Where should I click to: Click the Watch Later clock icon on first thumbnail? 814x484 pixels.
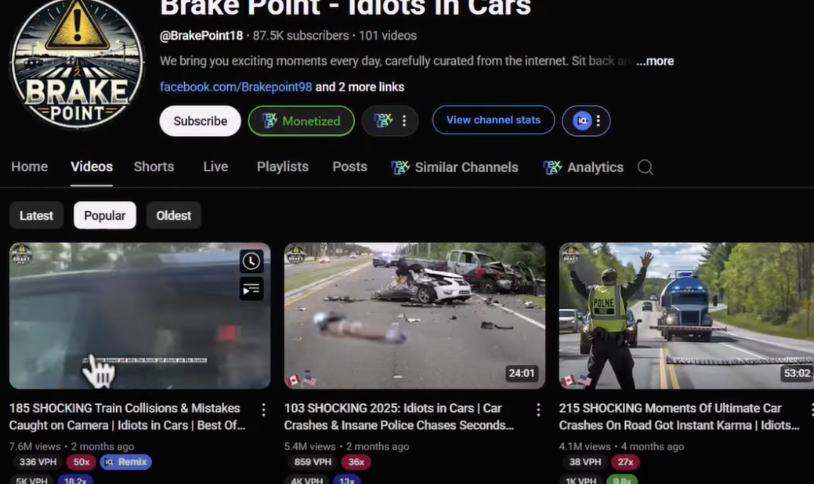tap(251, 261)
